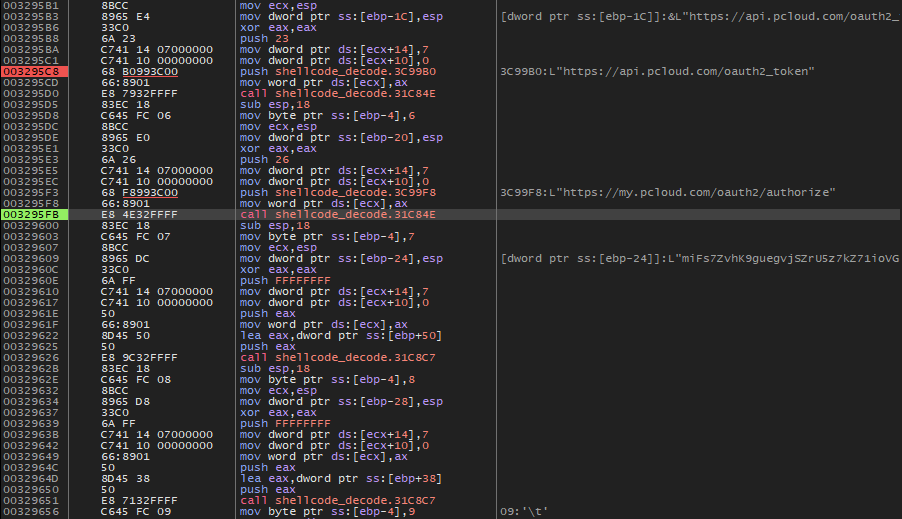Select address 003295E1 xor eax,eax row
The width and height of the screenshot is (902, 519).
coord(30,148)
